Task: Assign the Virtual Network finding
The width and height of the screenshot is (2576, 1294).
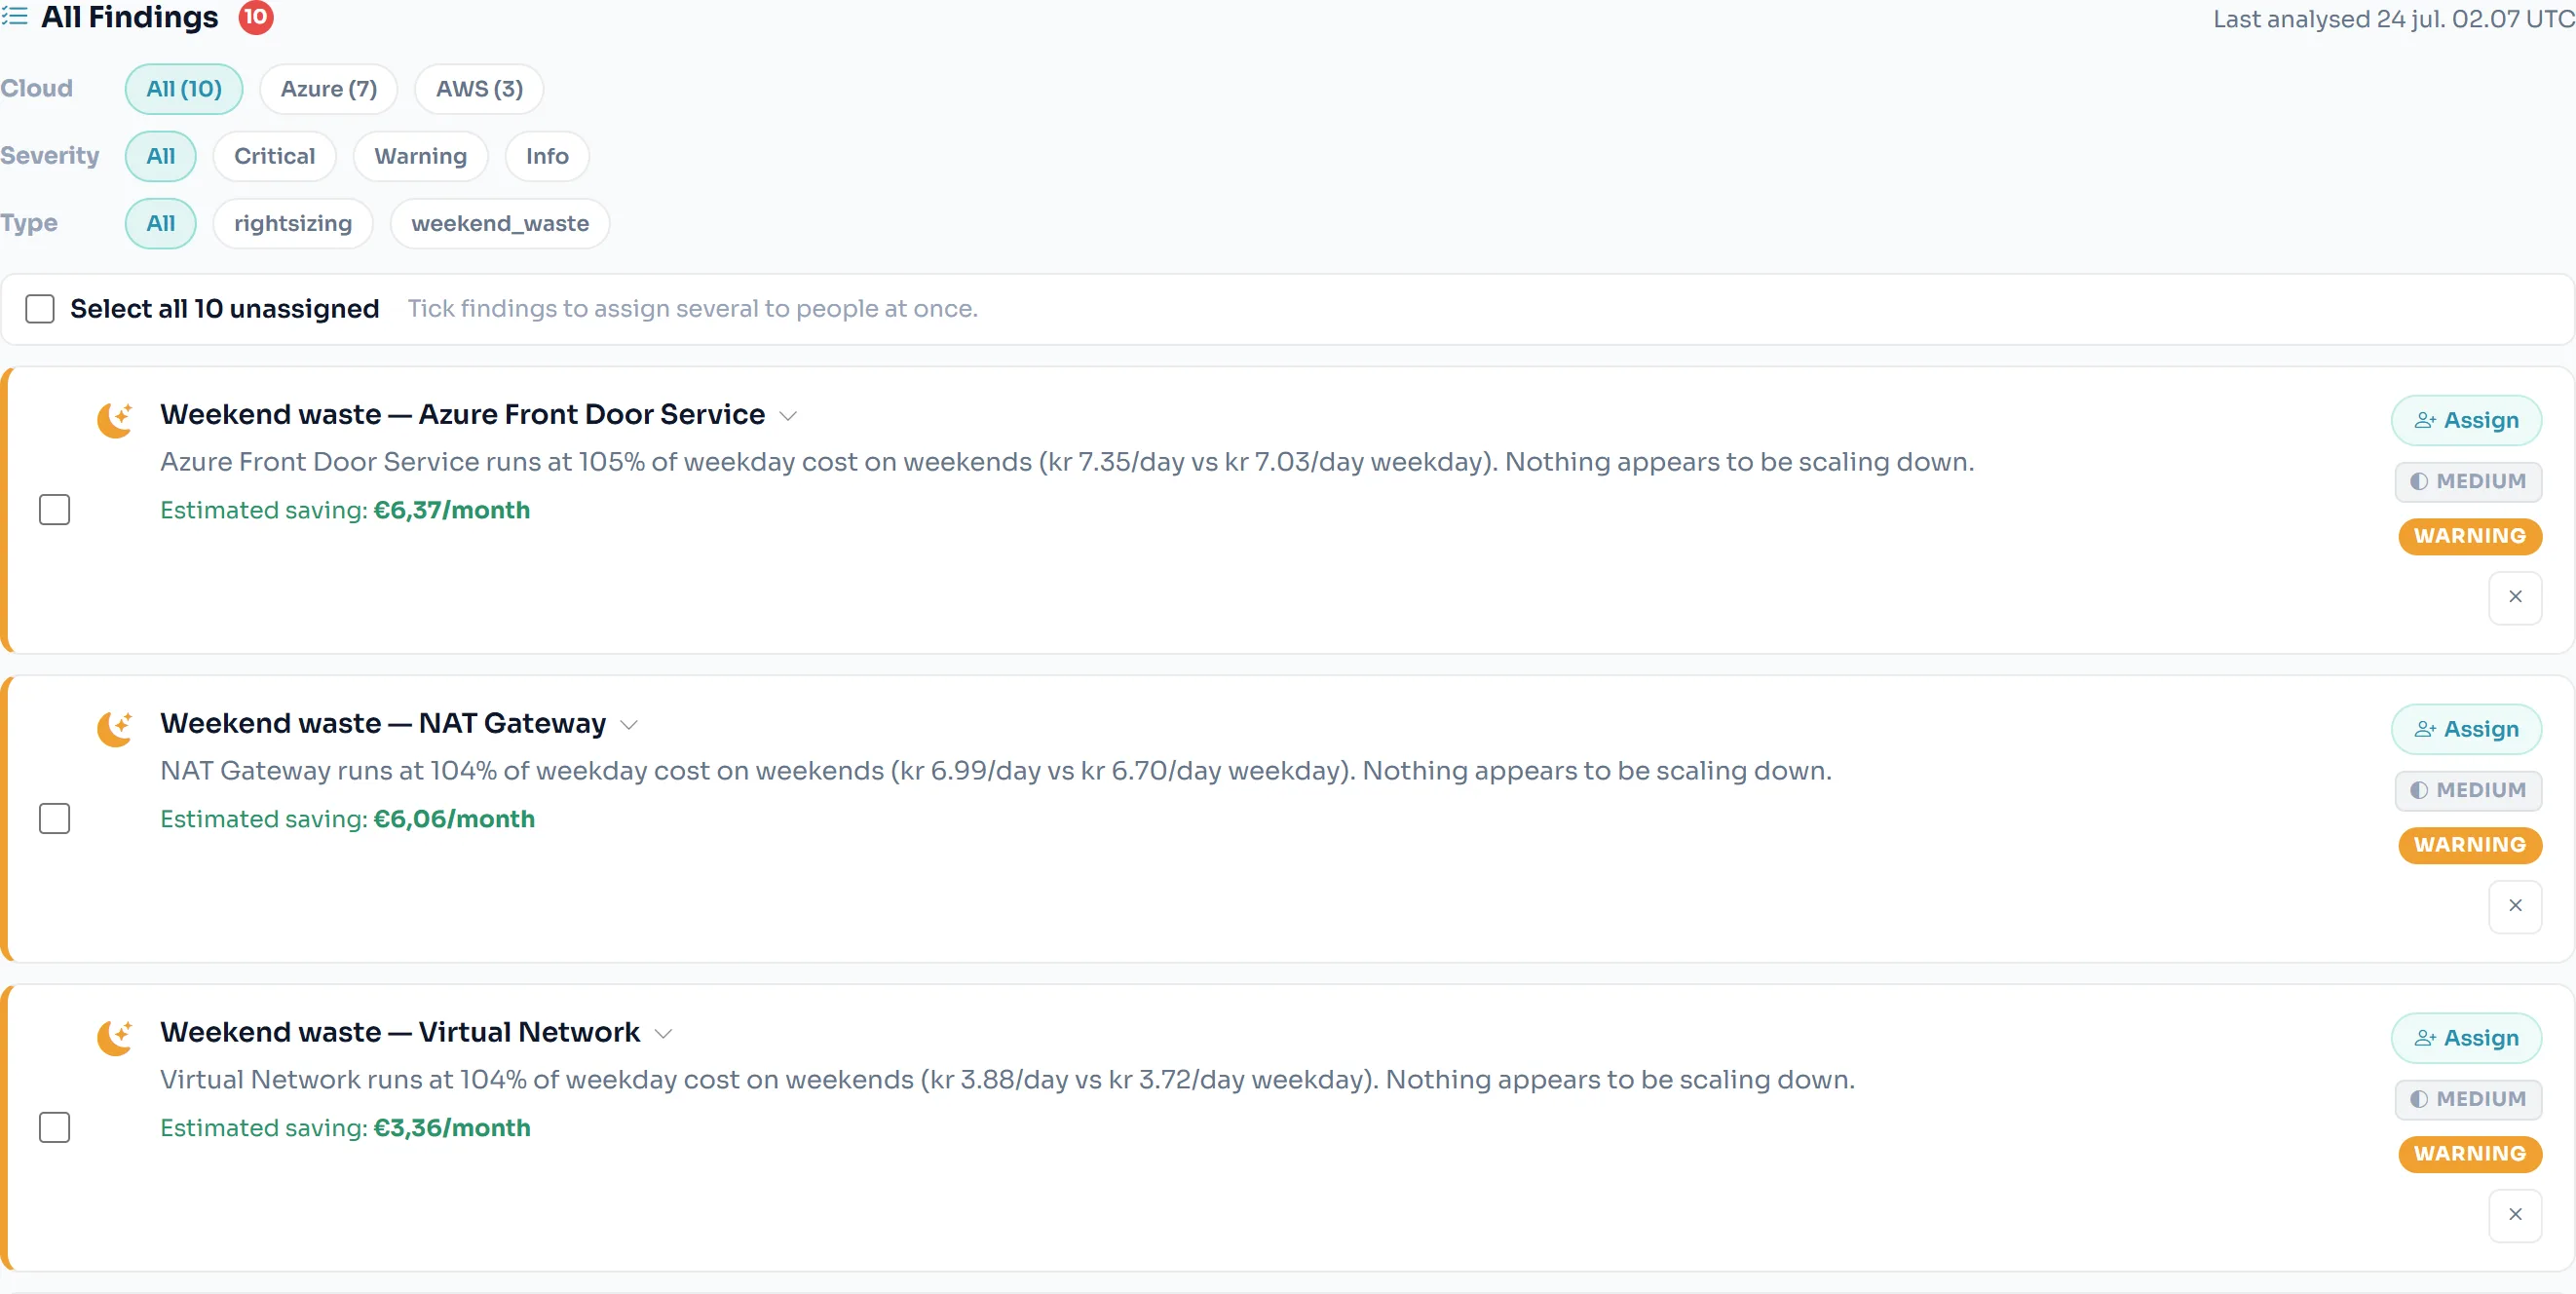Action: [x=2466, y=1039]
